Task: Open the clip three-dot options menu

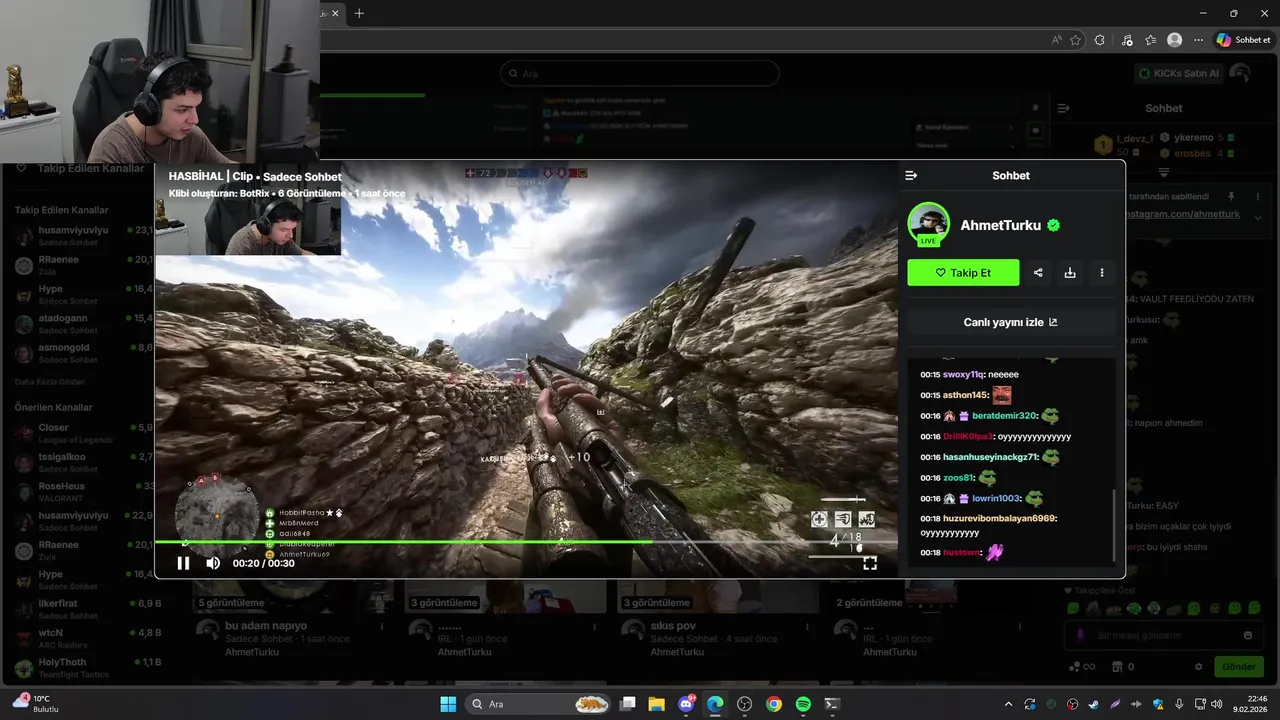Action: 1102,272
